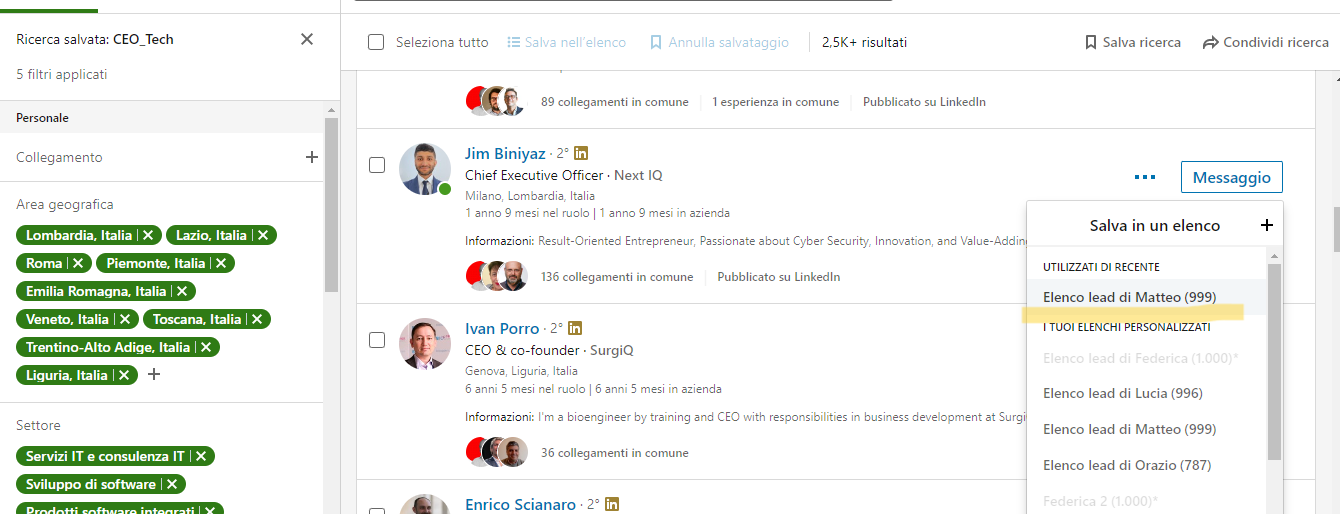Select Jim Biniyaz result checkbox
This screenshot has width=1340, height=514.
[377, 165]
